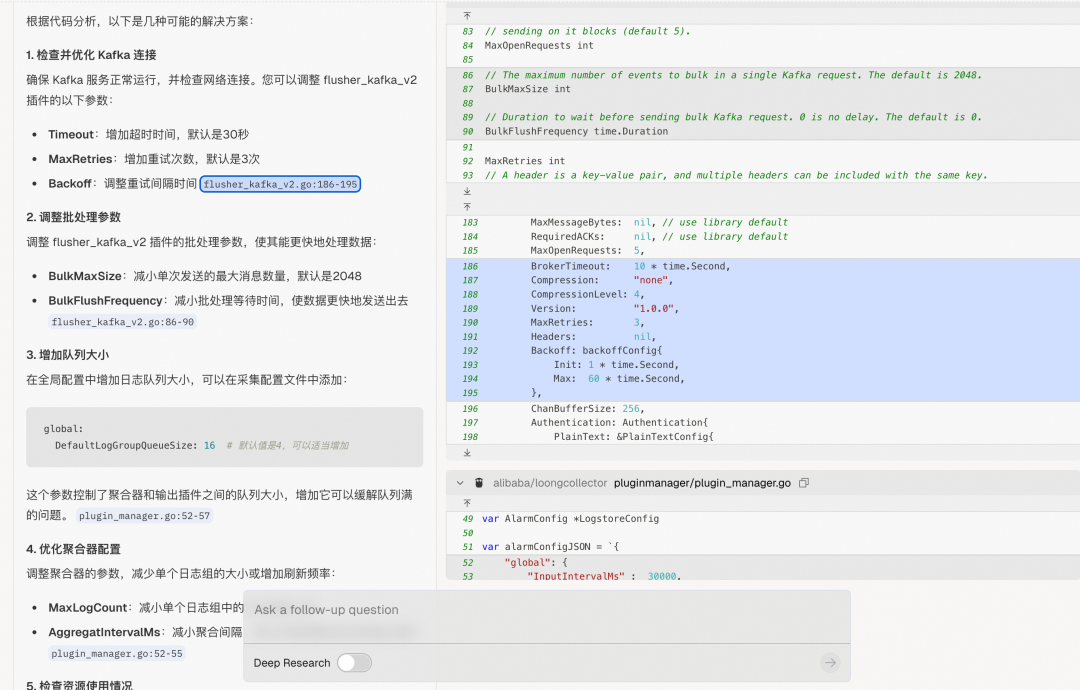Expand code downward below line 93

(467, 190)
